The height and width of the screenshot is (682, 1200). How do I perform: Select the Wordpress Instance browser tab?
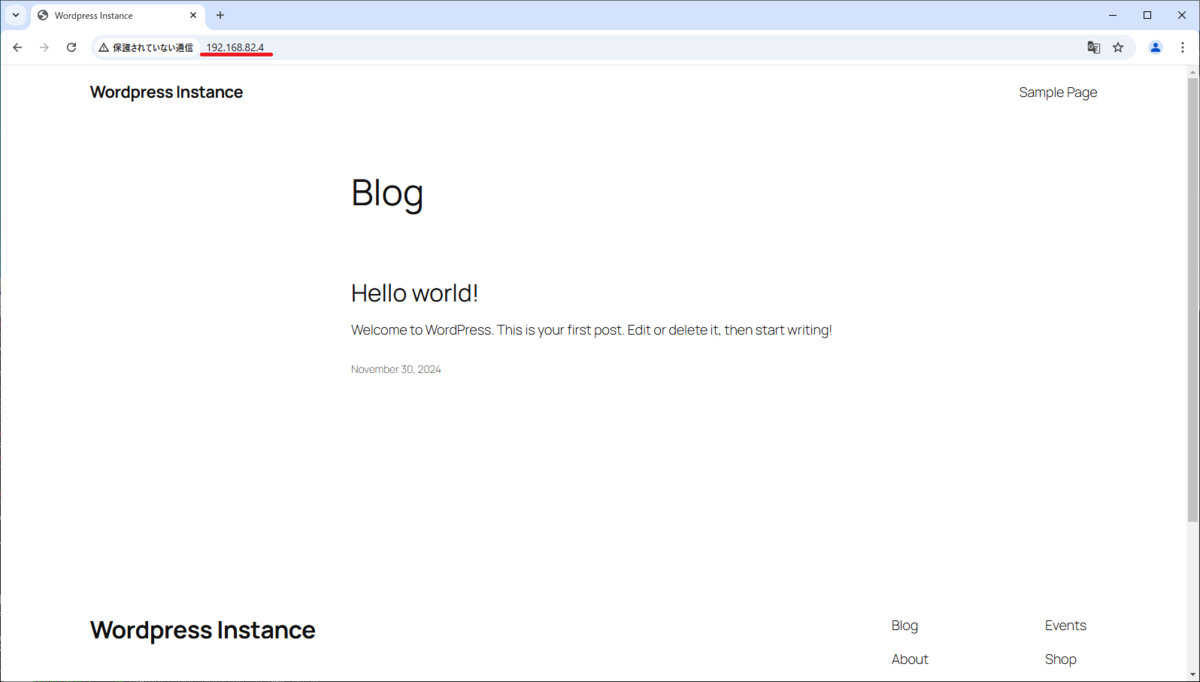point(117,15)
